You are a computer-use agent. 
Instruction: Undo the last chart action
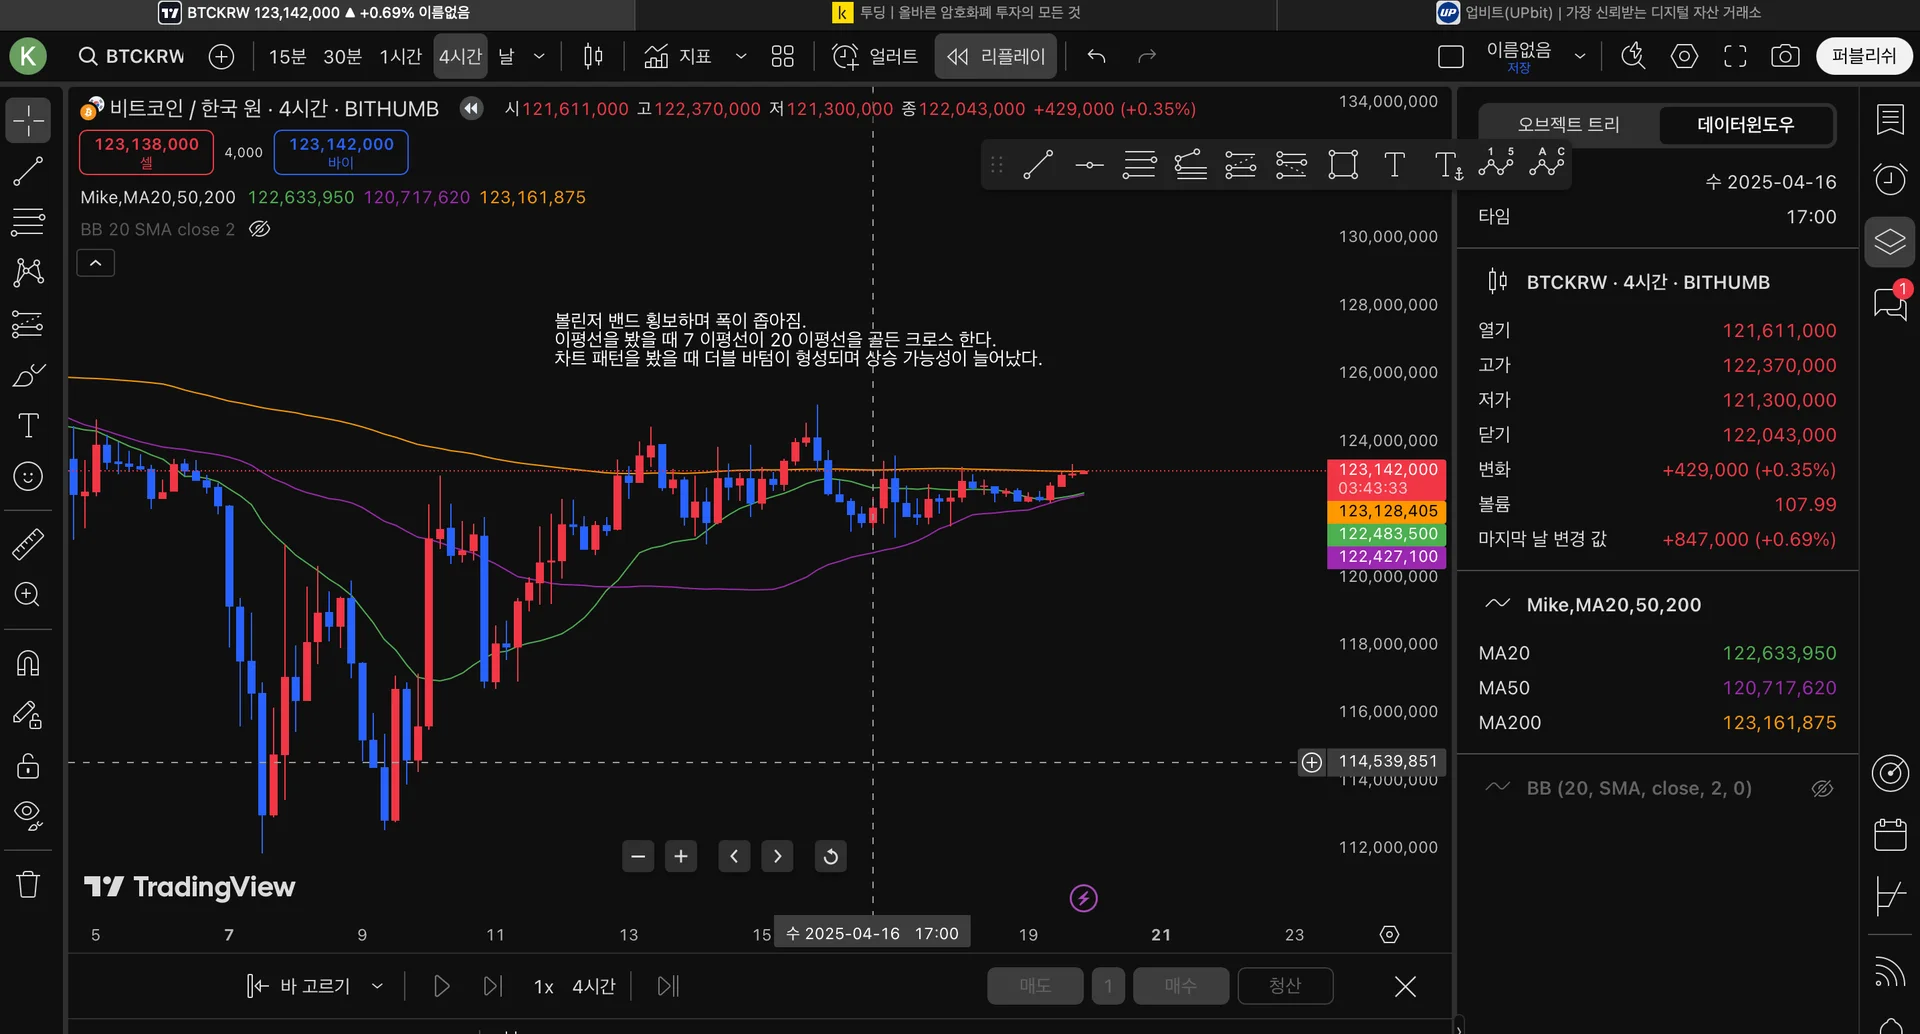pyautogui.click(x=1097, y=56)
